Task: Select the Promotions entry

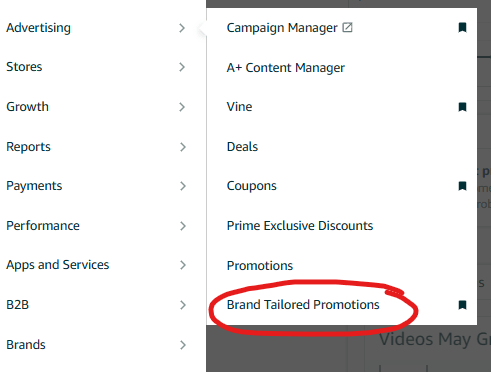Action: [x=260, y=266]
